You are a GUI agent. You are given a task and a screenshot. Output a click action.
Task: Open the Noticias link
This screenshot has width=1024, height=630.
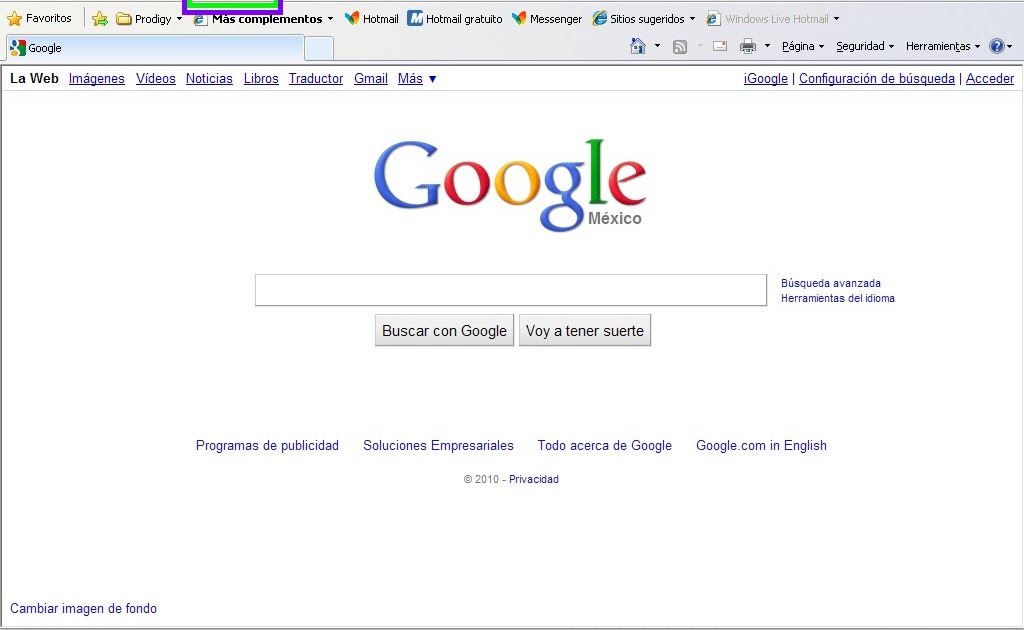(209, 78)
